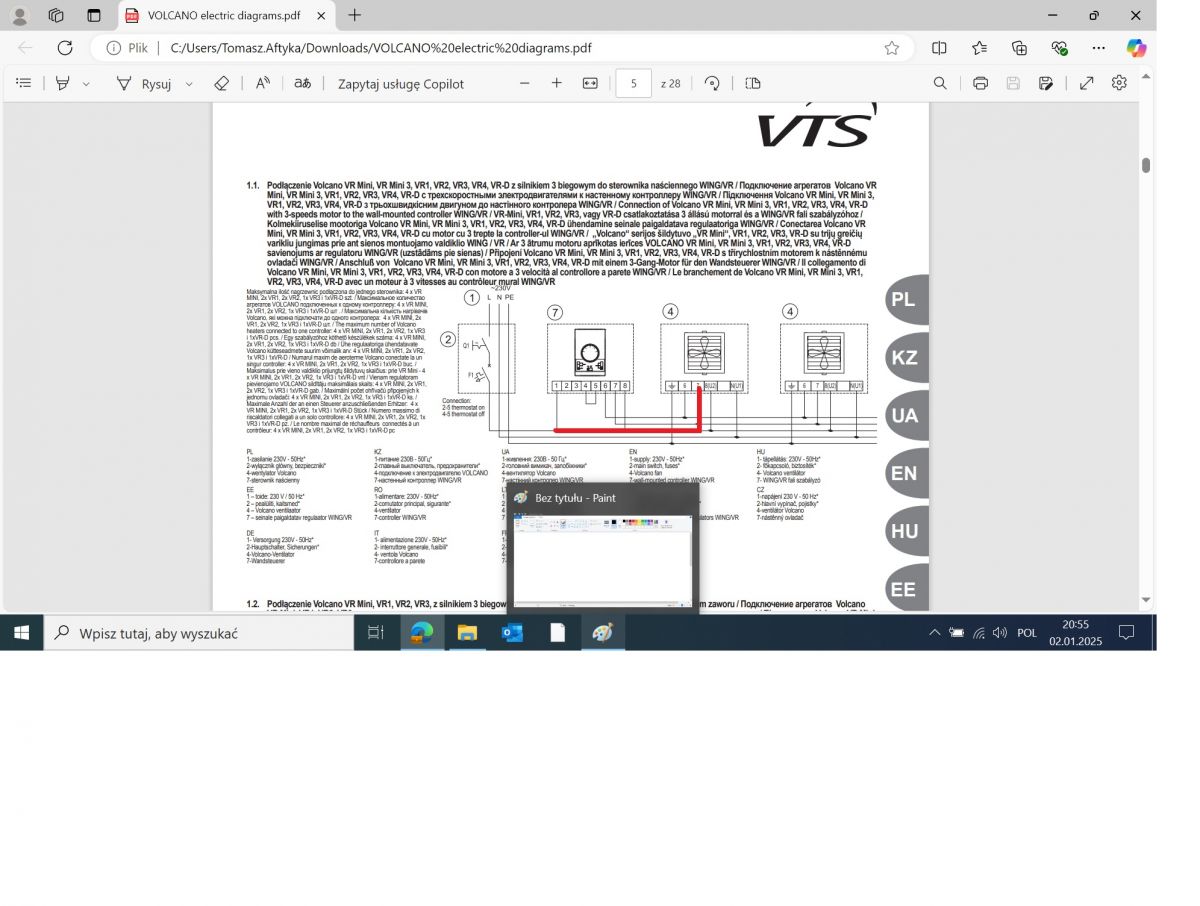The height and width of the screenshot is (906, 1200).
Task: Open Edge Settings and more menu
Action: [x=1099, y=48]
